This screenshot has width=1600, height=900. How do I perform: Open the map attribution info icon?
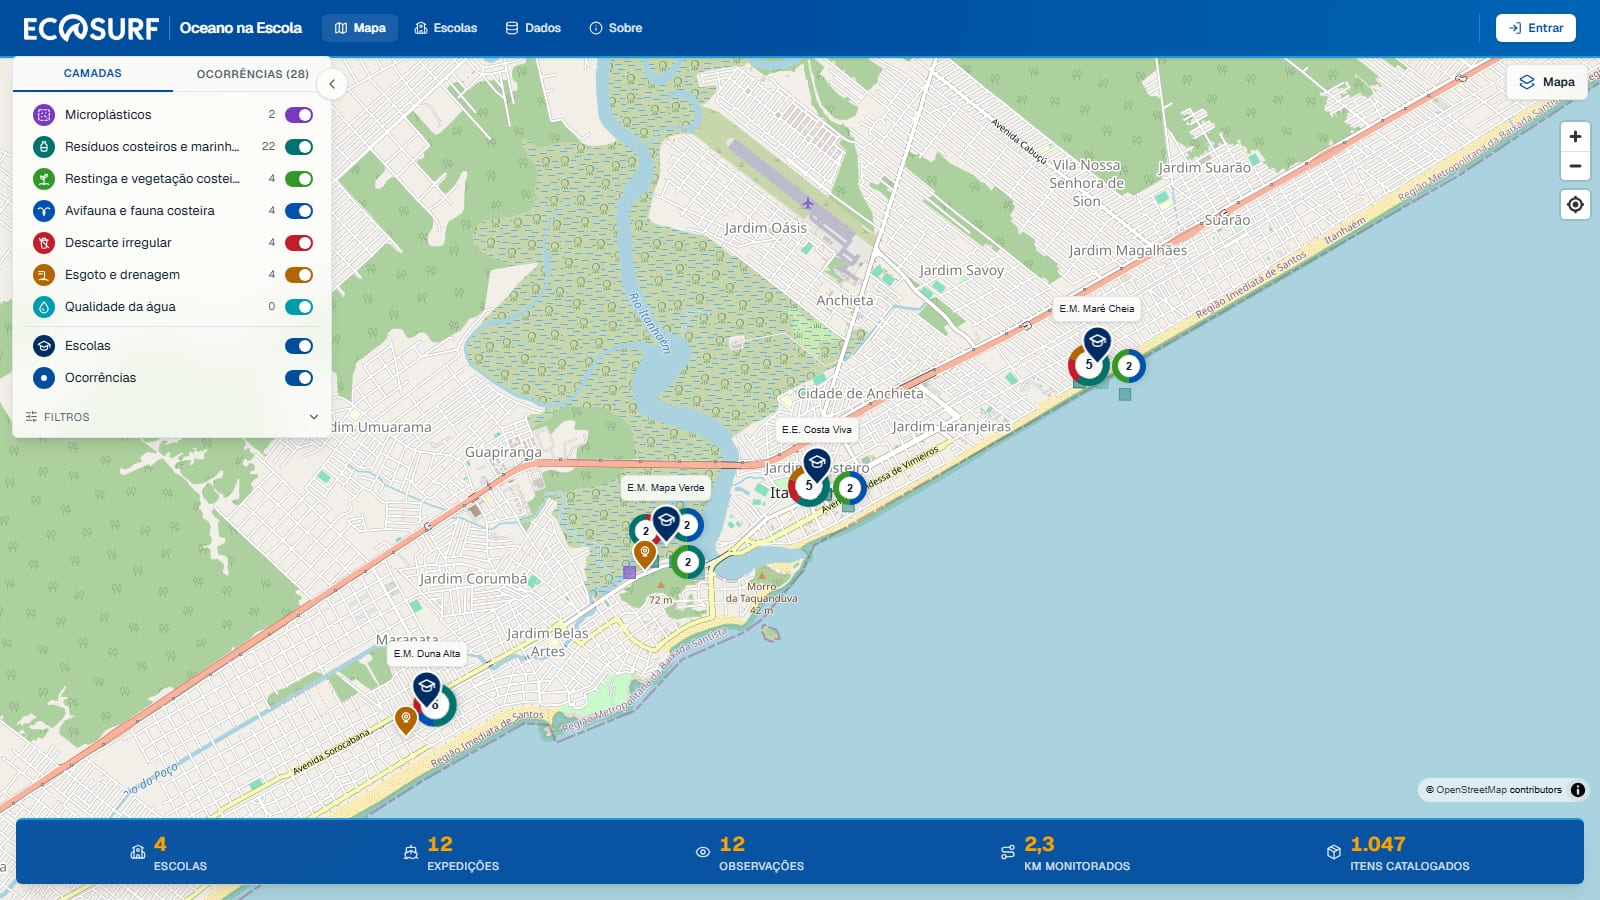tap(1578, 790)
